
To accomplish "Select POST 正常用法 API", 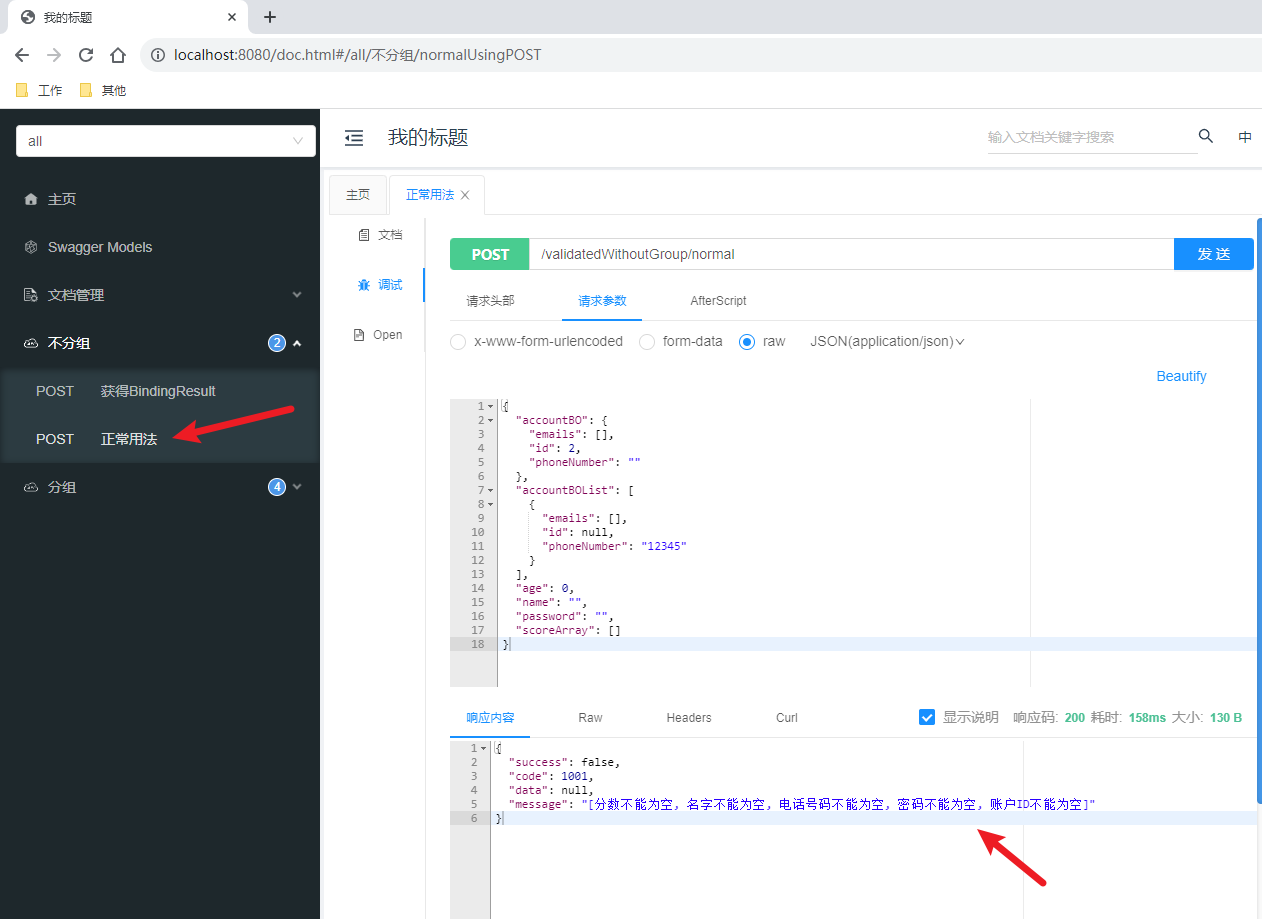I will pos(160,439).
